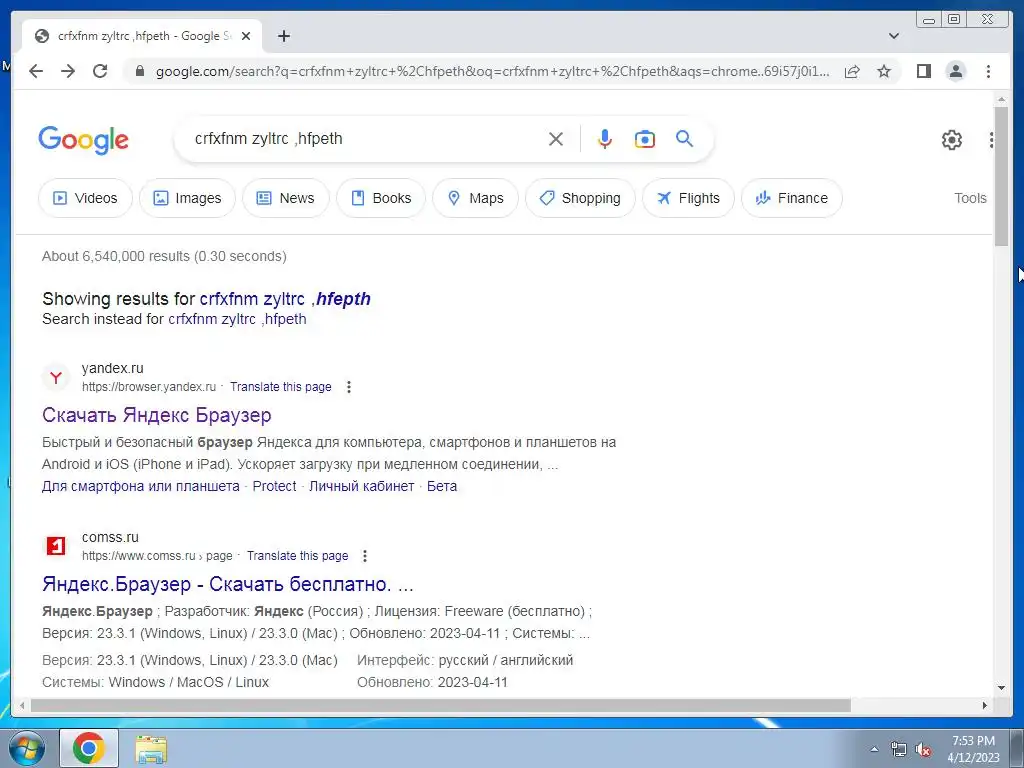Click the scroll up arrow

1001,99
